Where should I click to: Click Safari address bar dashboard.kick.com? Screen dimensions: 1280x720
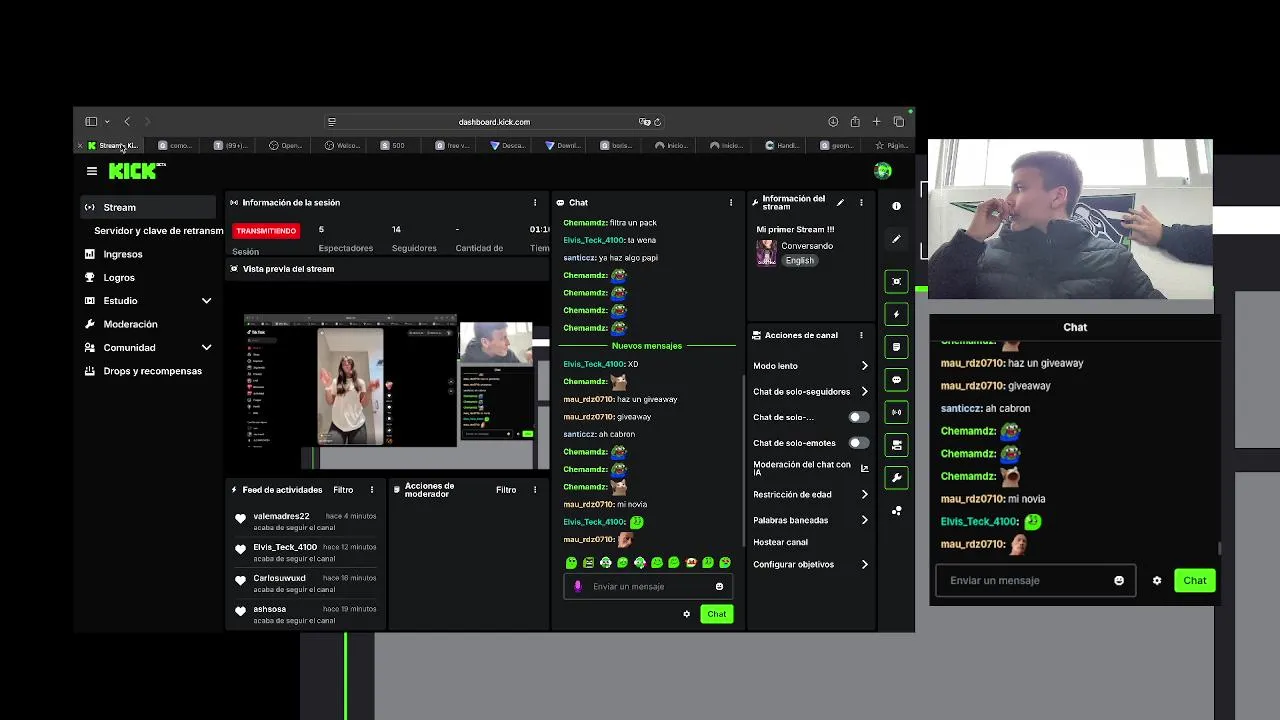(494, 122)
